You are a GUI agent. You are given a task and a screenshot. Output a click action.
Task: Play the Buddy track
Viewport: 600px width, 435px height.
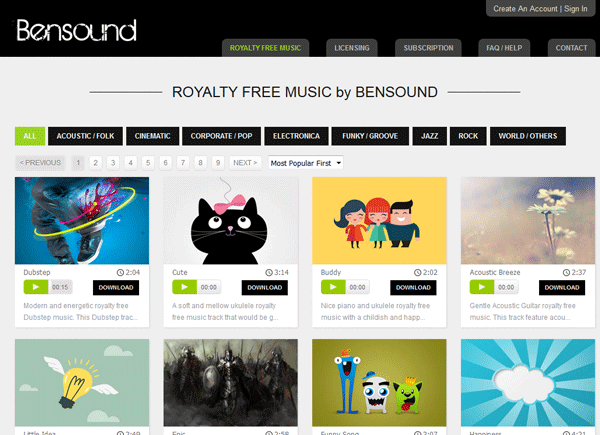coord(333,287)
